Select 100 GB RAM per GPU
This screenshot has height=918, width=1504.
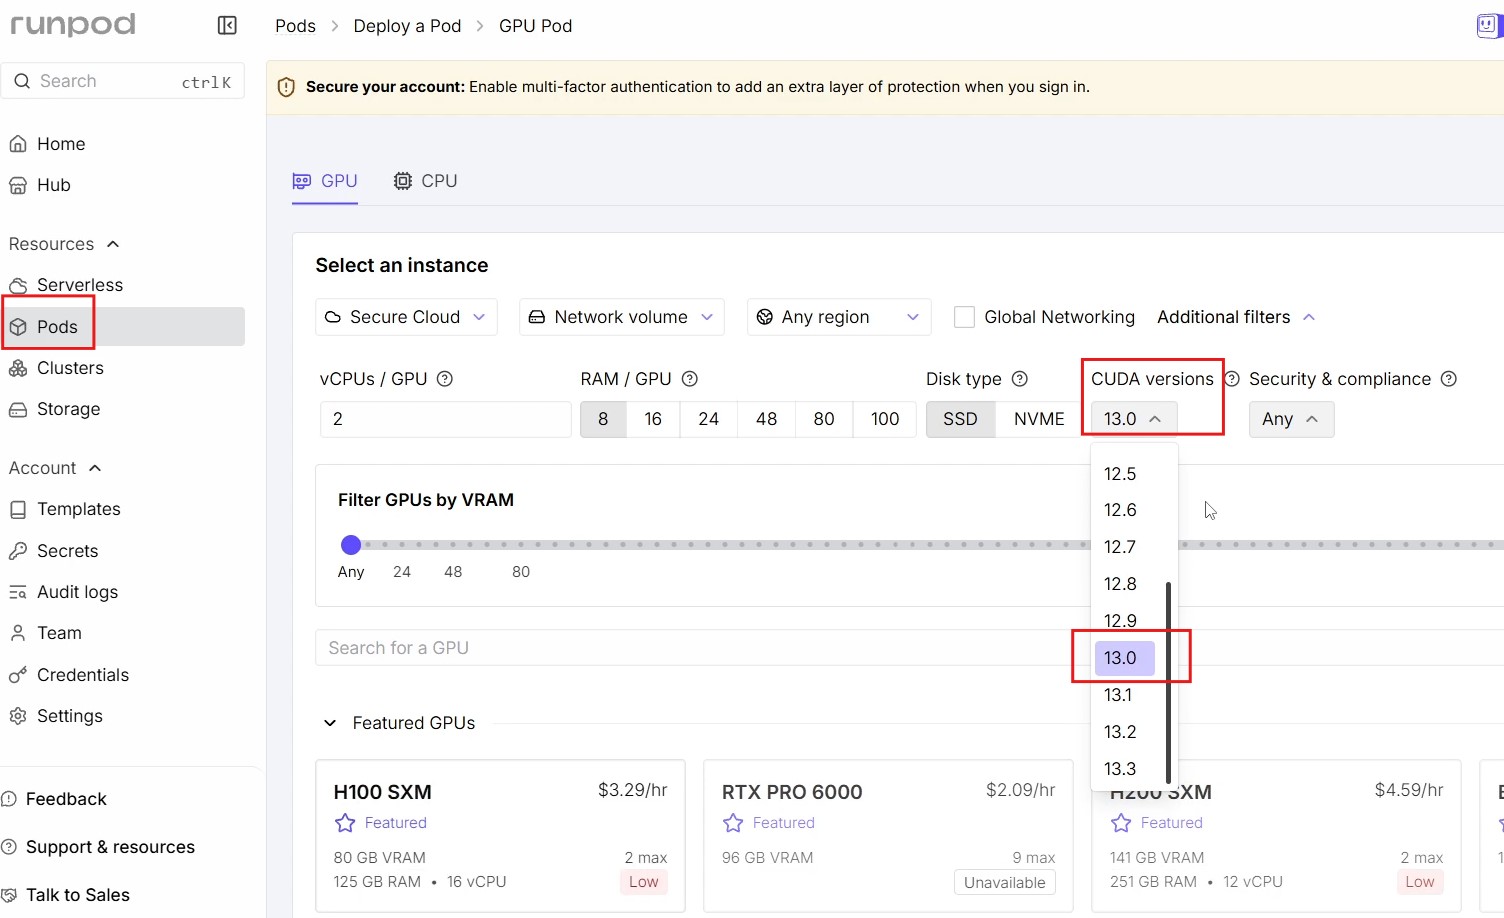coord(885,419)
